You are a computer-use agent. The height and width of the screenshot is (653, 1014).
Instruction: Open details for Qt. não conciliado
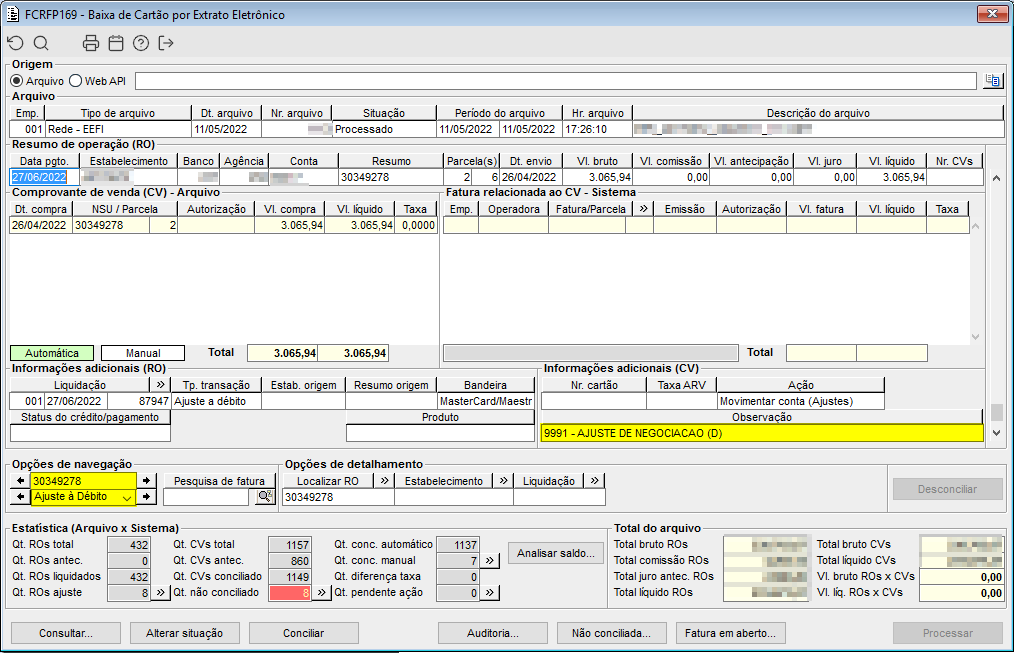pos(321,592)
